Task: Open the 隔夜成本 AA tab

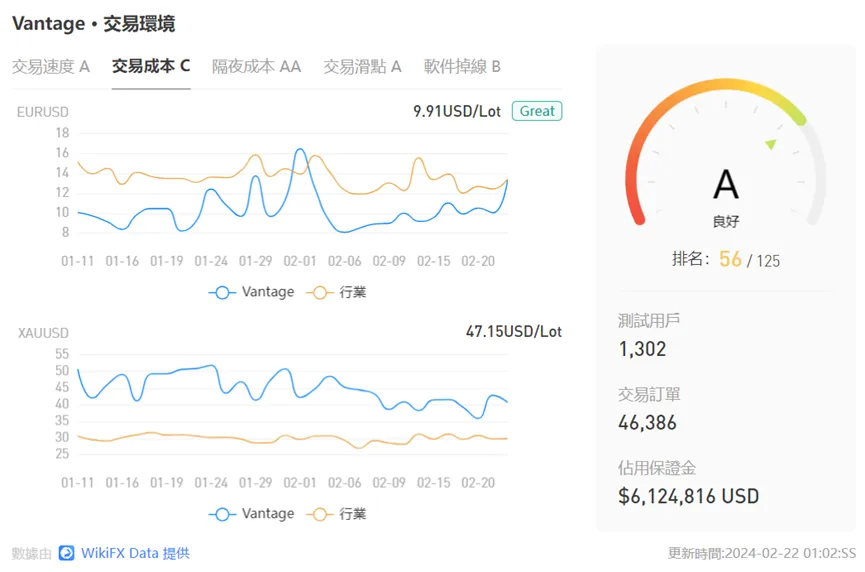Action: (257, 67)
